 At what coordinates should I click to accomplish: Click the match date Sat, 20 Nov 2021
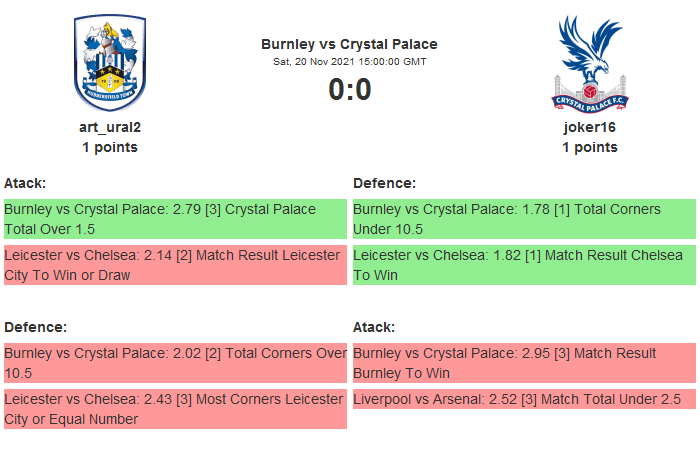click(x=349, y=62)
